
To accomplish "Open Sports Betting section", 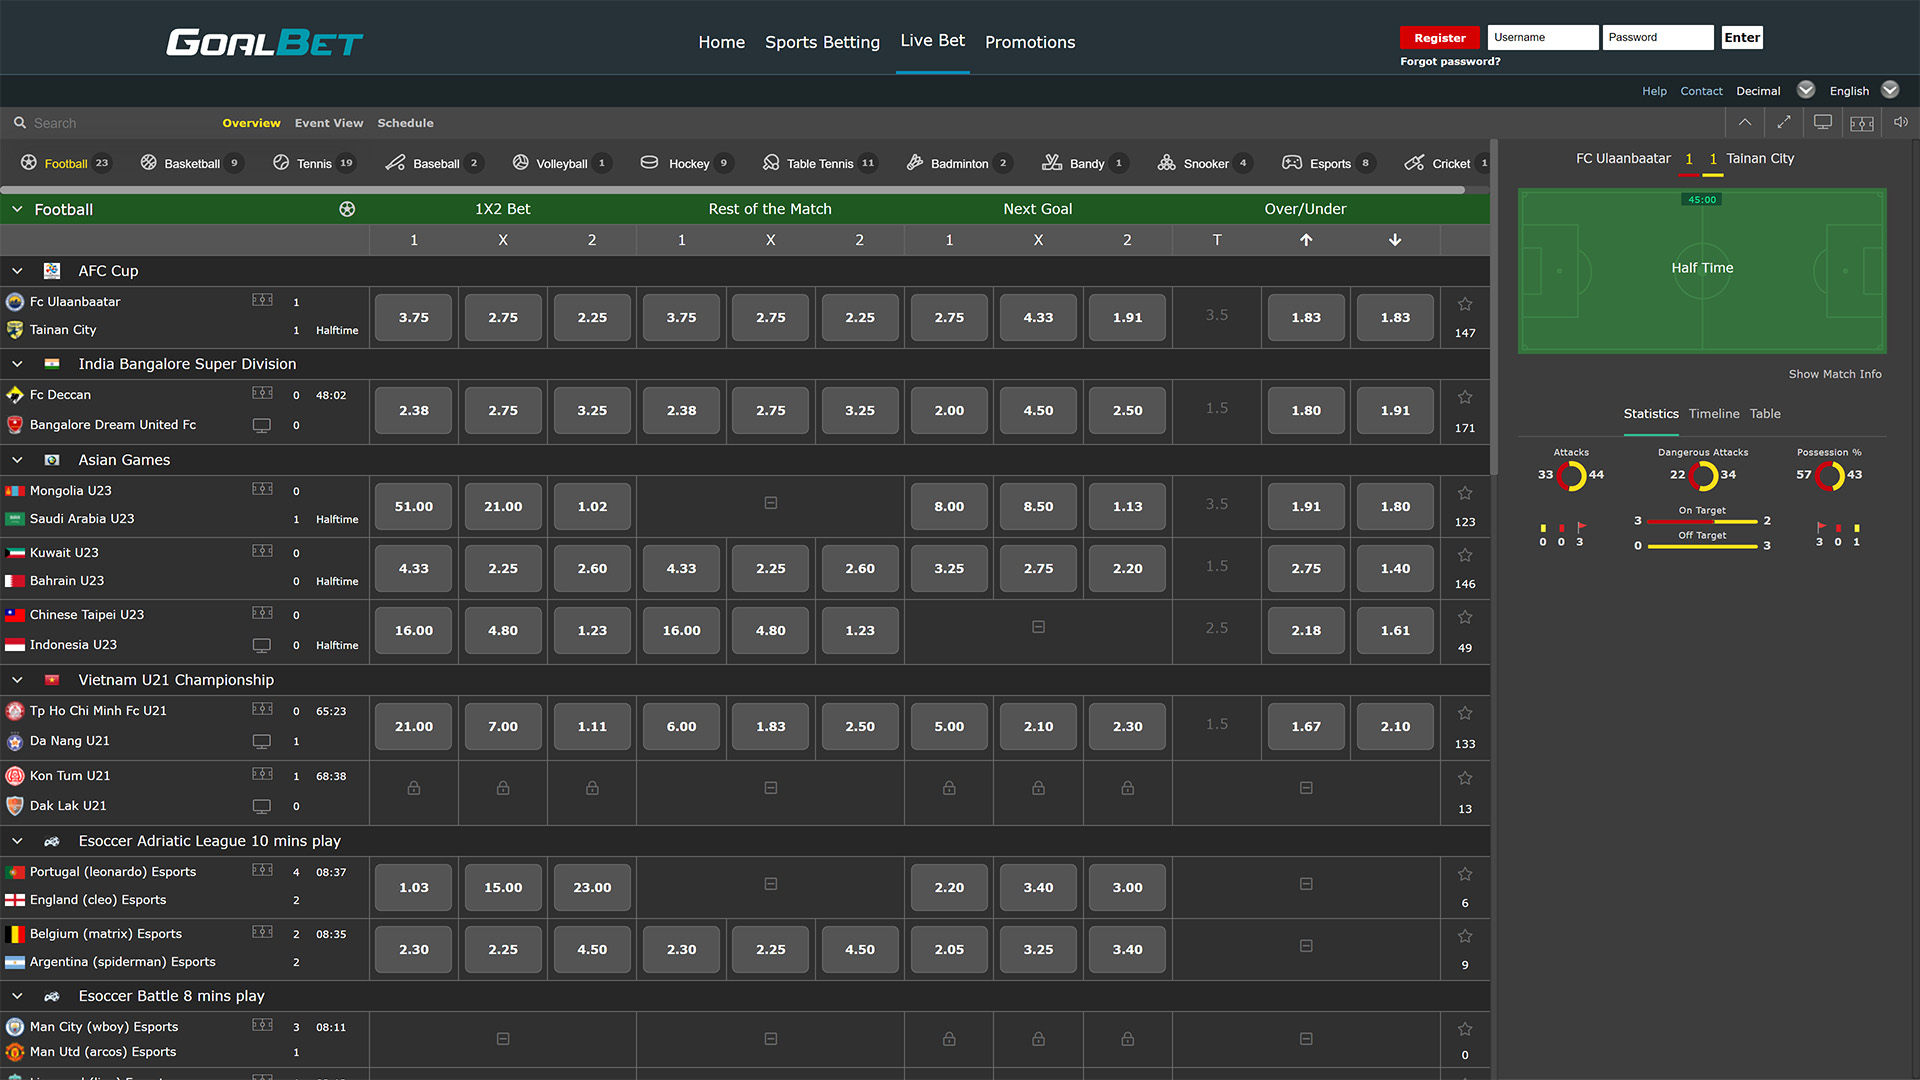I will pos(822,42).
